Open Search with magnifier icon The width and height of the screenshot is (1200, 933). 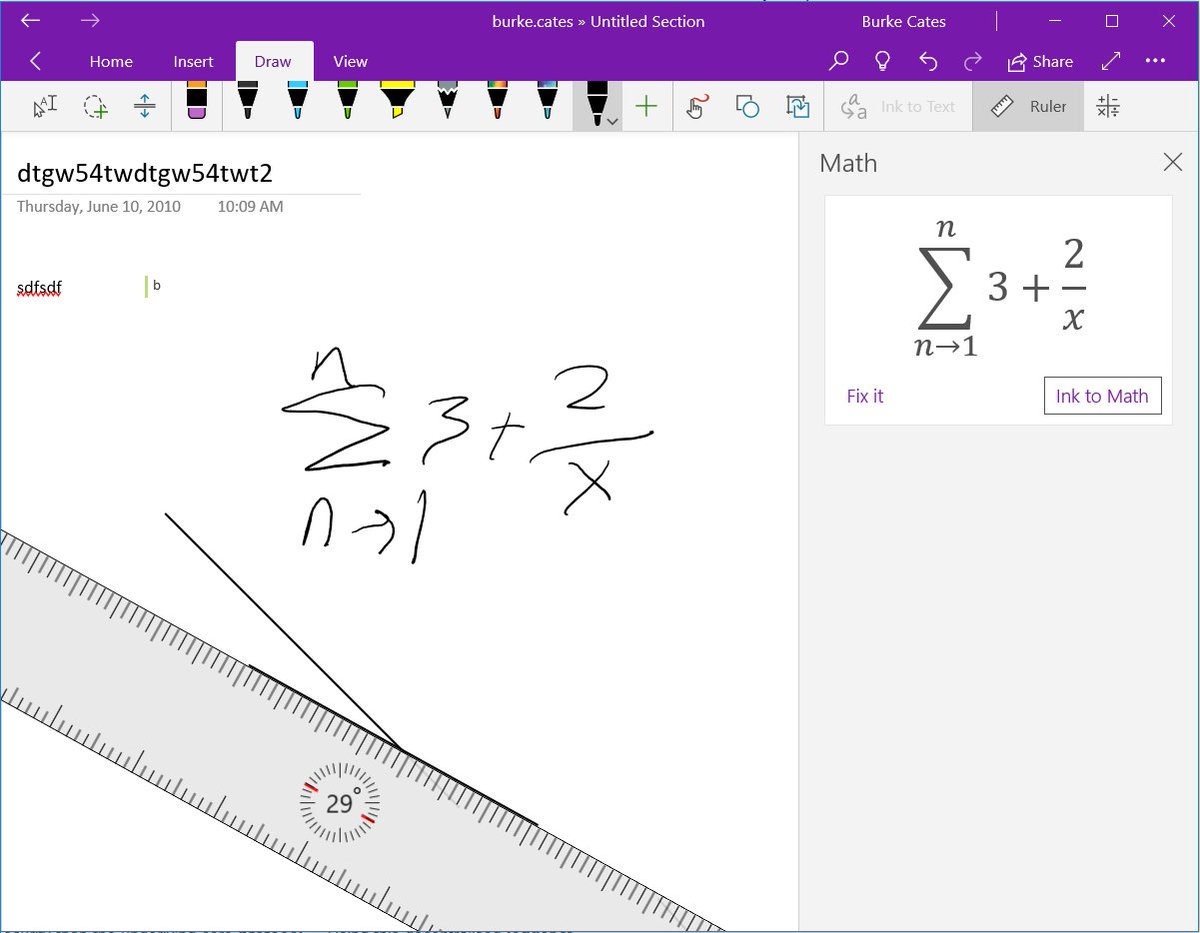[x=839, y=61]
